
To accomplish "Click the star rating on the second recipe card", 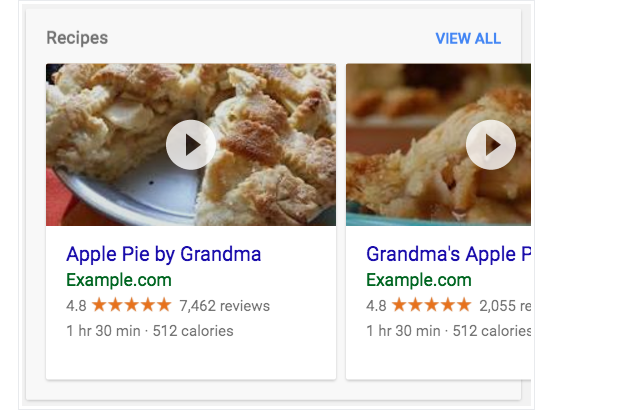I will pyautogui.click(x=432, y=305).
